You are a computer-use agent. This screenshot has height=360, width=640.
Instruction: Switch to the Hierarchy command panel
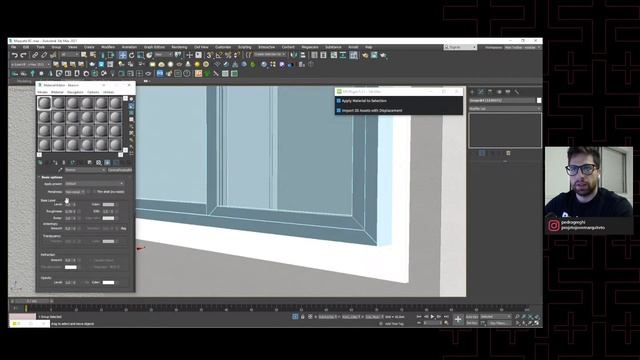coord(490,92)
